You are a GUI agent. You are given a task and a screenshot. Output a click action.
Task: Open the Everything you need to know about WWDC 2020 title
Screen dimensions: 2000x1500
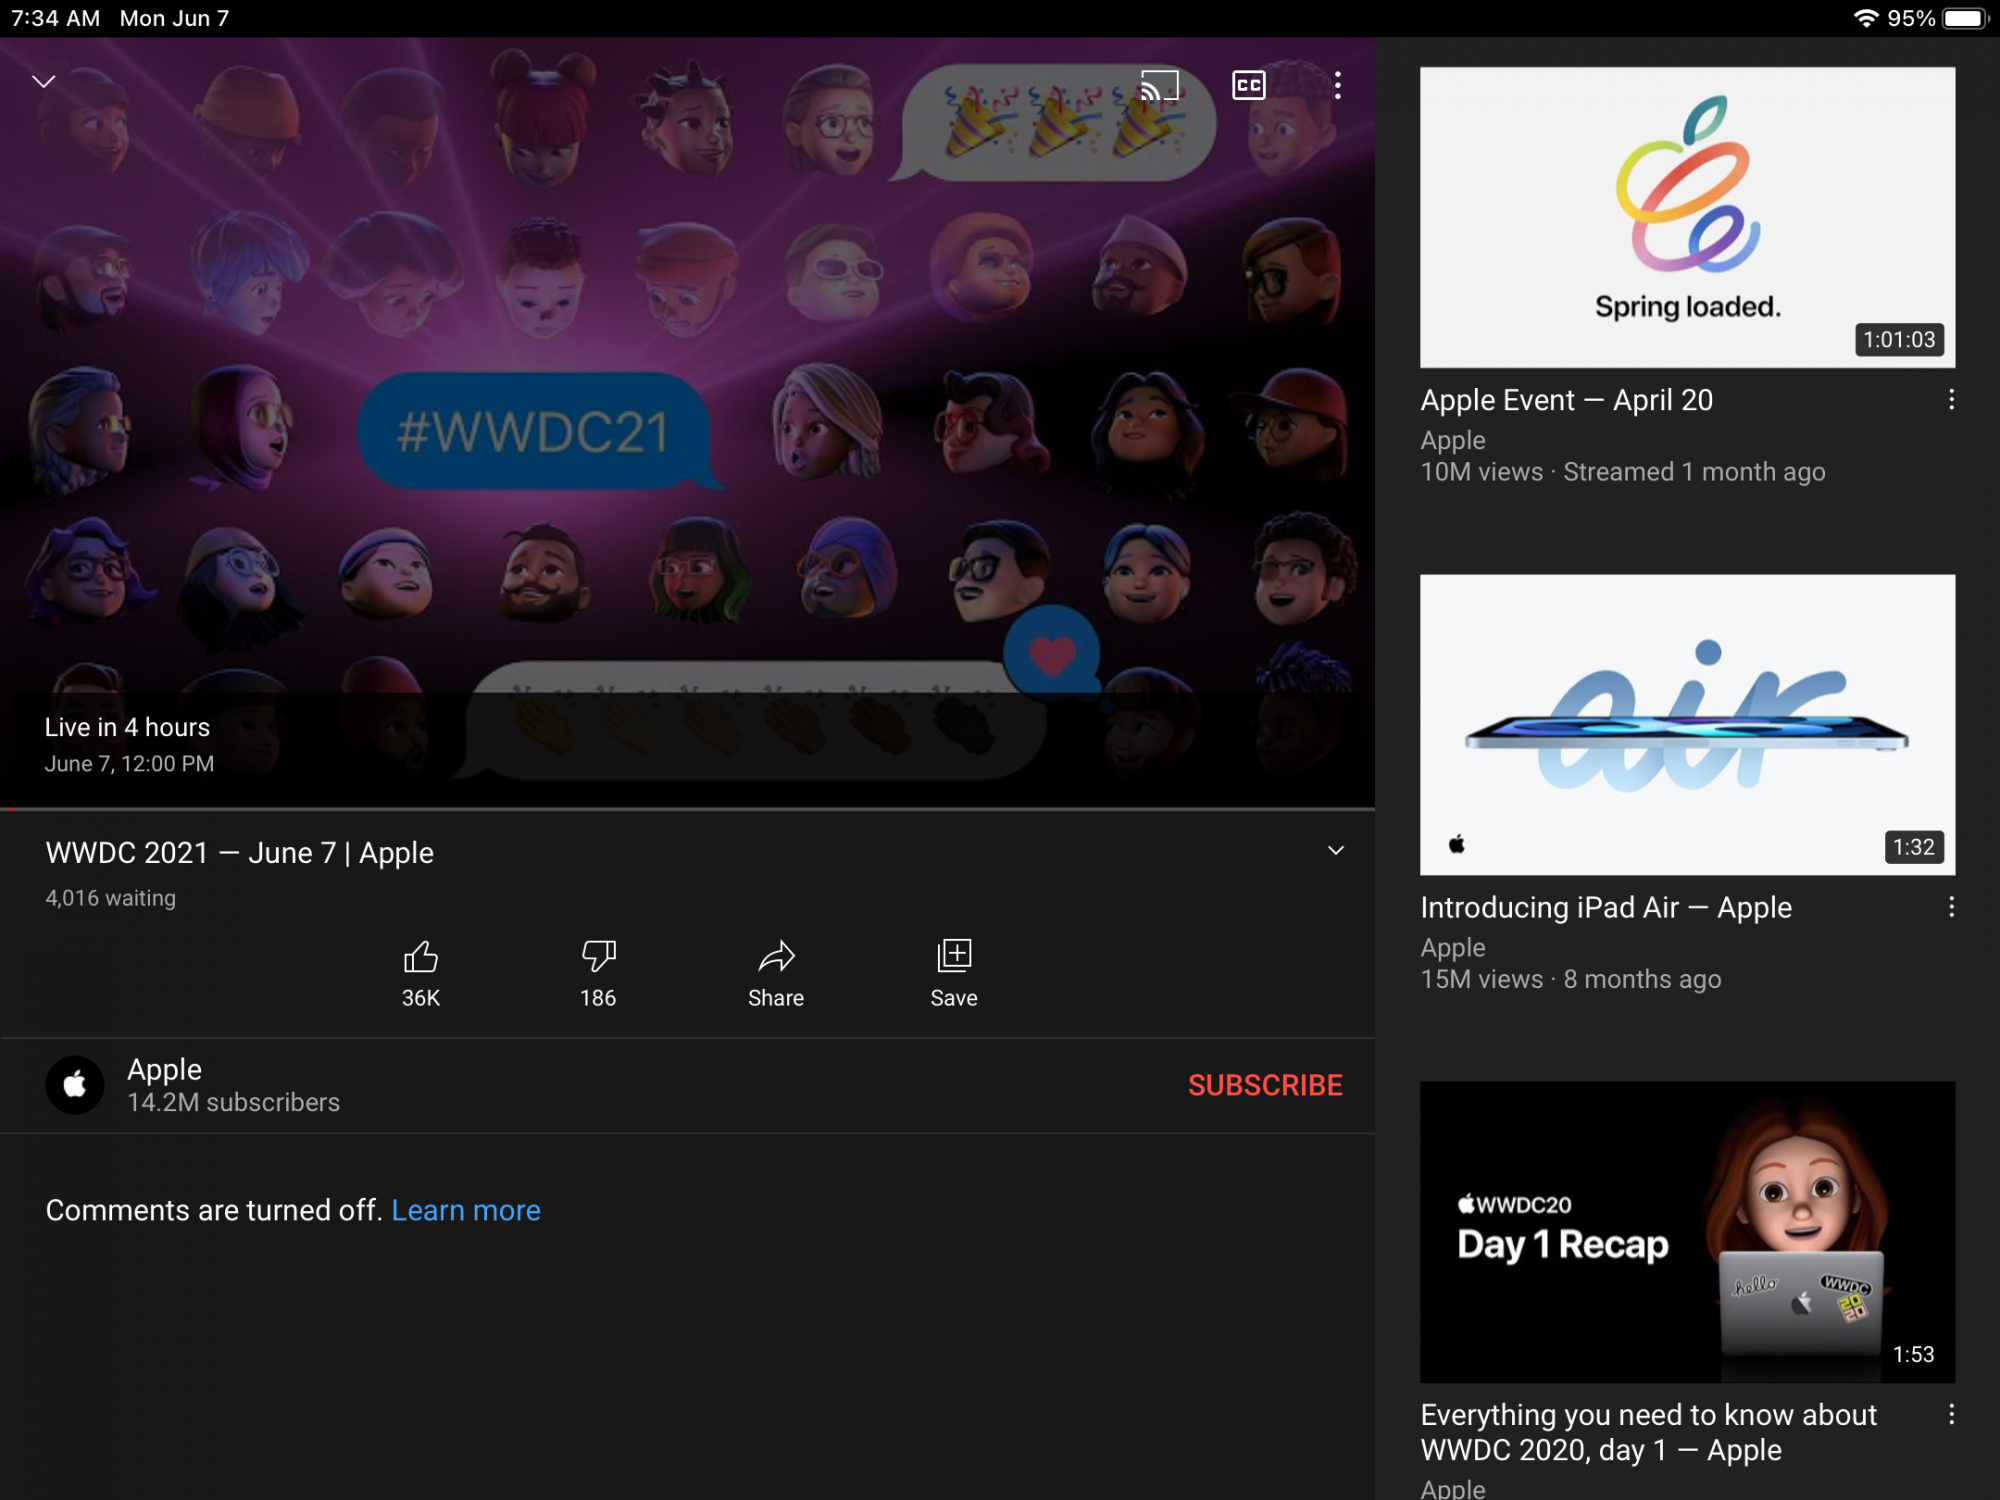(x=1649, y=1432)
